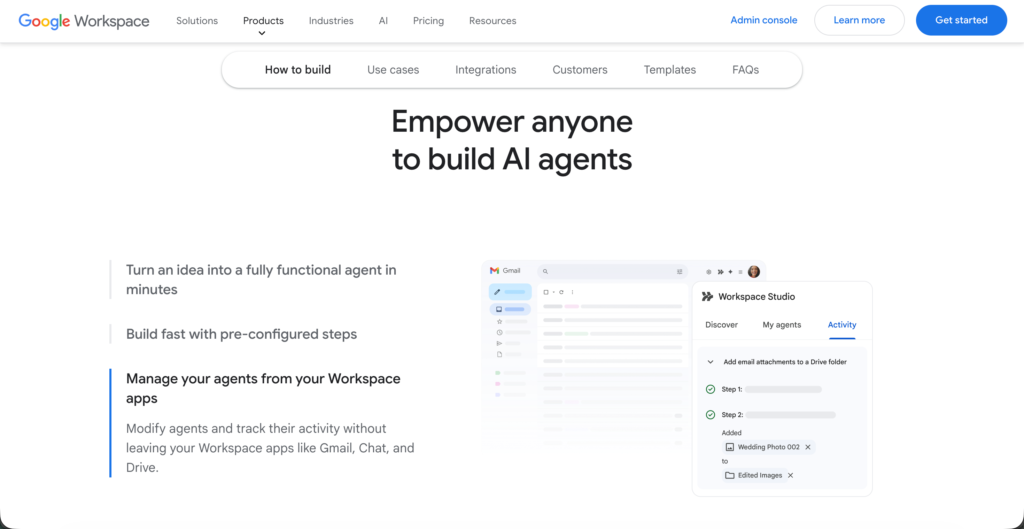The width and height of the screenshot is (1024, 529).
Task: Click the purple label dot in Gmail sidebar
Action: [x=498, y=395]
